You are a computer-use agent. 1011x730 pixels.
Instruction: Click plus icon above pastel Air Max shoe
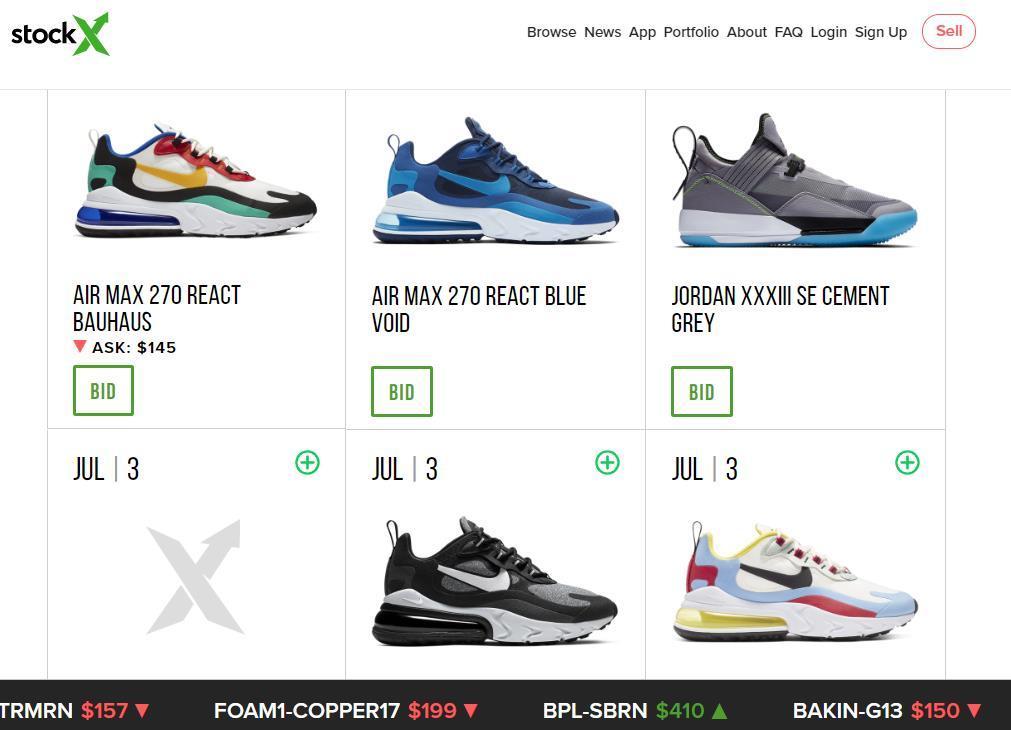907,462
